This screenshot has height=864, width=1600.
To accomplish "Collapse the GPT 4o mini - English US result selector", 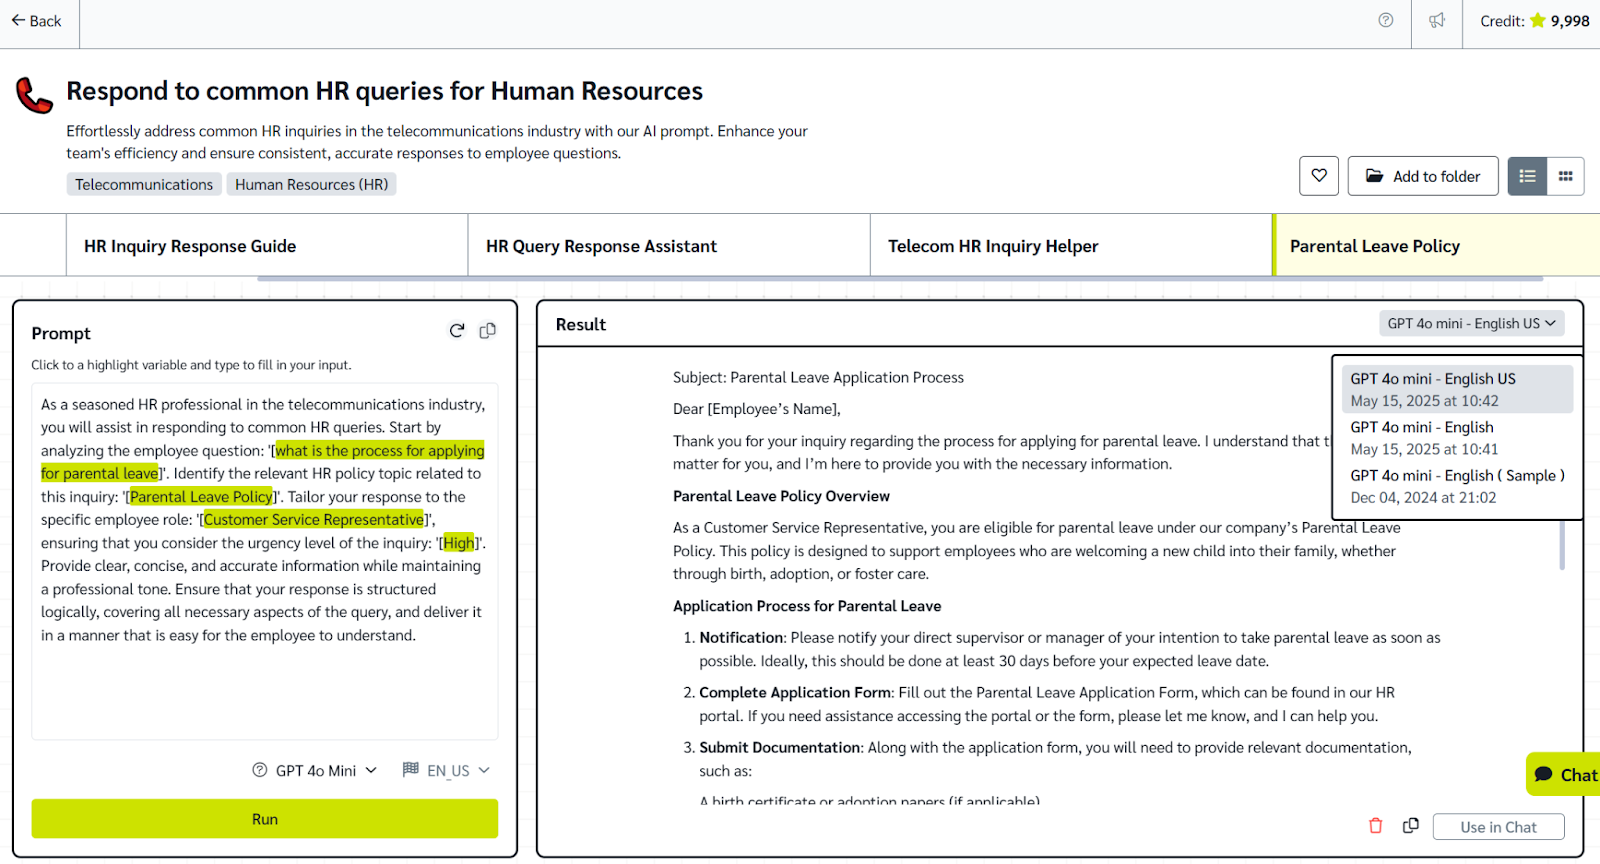I will [1472, 324].
